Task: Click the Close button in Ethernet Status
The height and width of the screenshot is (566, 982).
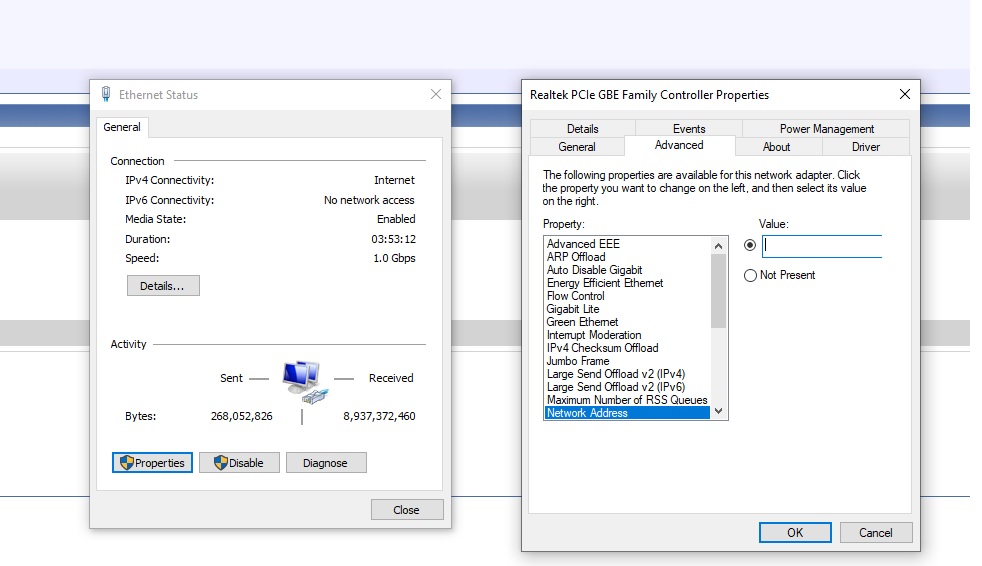Action: click(406, 510)
